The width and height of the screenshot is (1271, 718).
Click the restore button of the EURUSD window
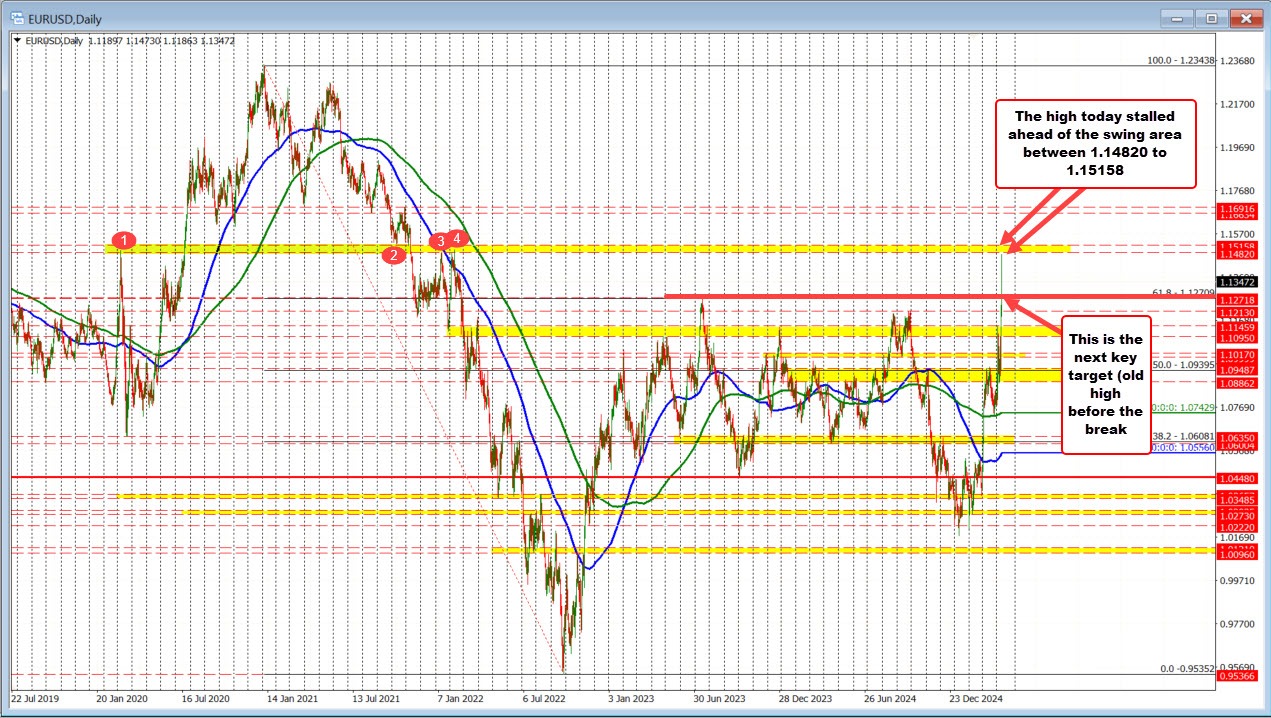tap(1210, 18)
